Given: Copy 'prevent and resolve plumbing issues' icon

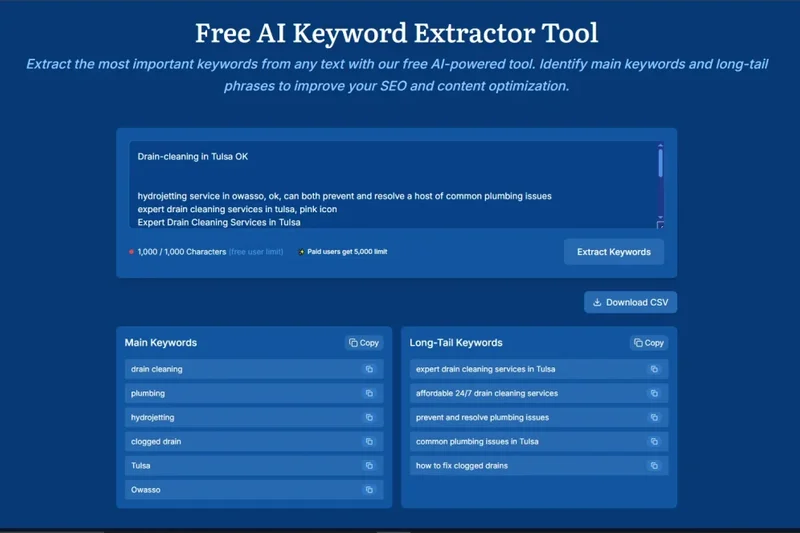Looking at the screenshot, I should pyautogui.click(x=654, y=417).
